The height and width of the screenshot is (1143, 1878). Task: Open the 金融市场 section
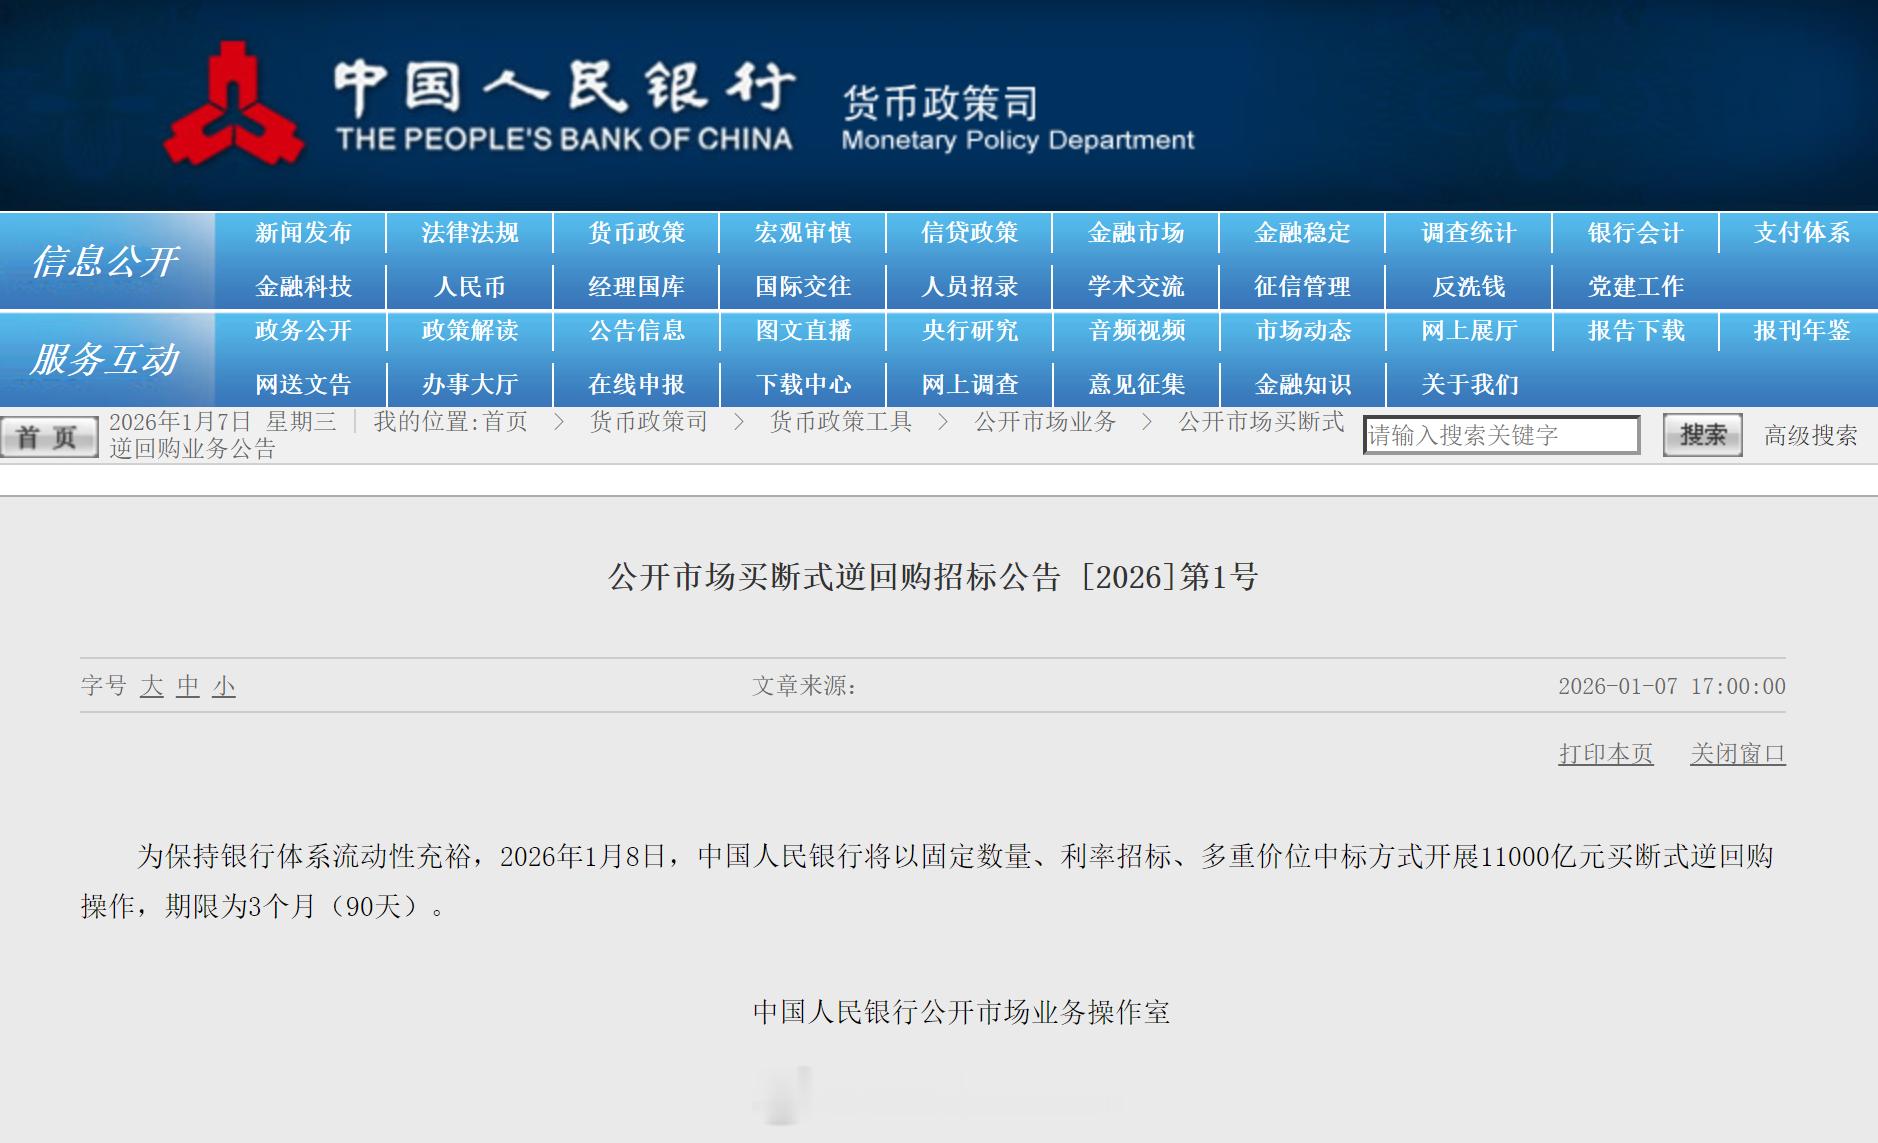coord(1136,233)
